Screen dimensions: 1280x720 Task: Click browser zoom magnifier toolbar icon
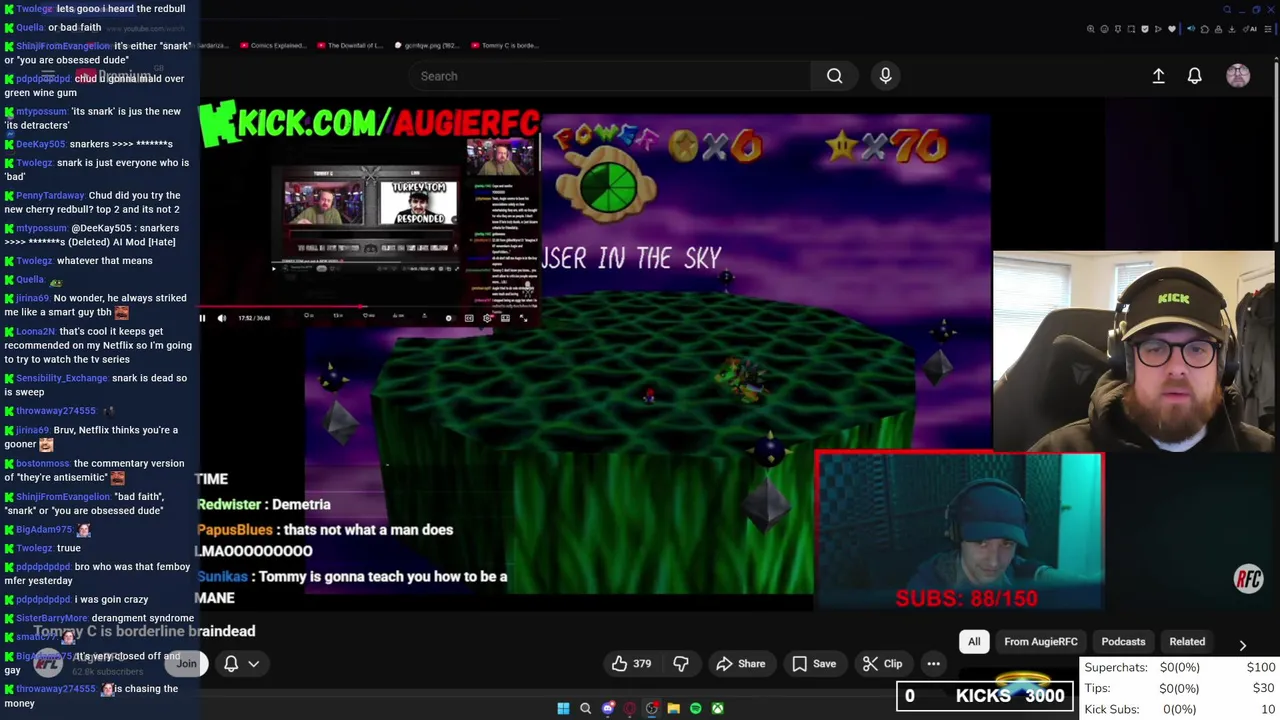click(1091, 29)
